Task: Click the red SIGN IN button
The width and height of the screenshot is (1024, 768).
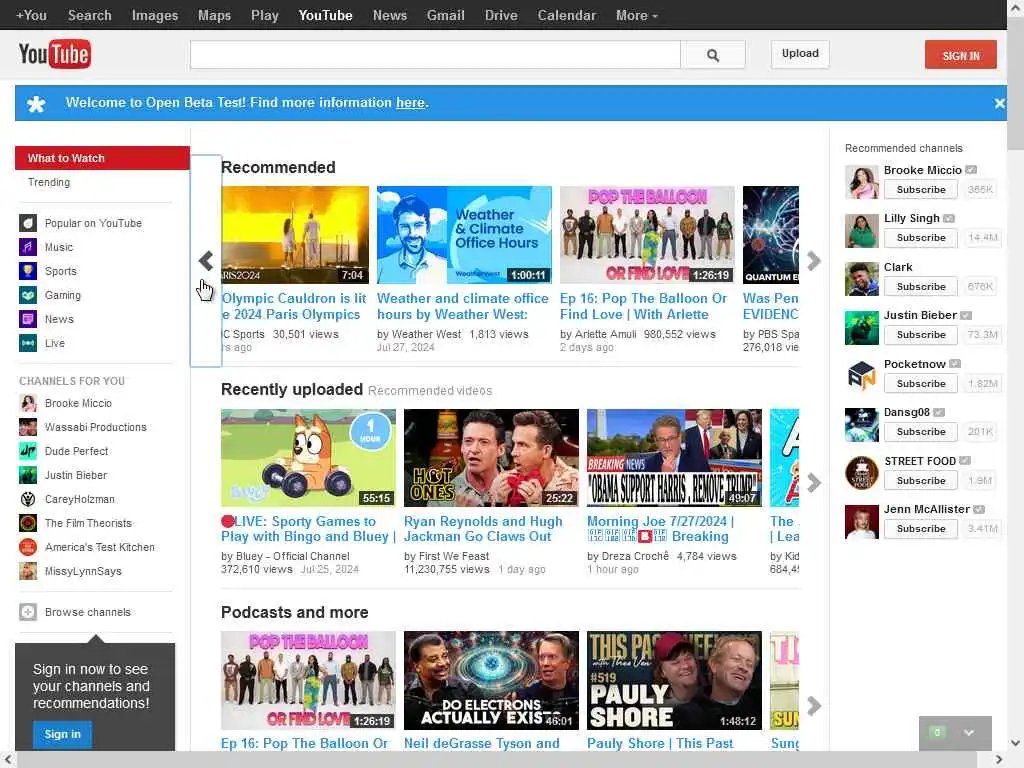Action: [961, 55]
